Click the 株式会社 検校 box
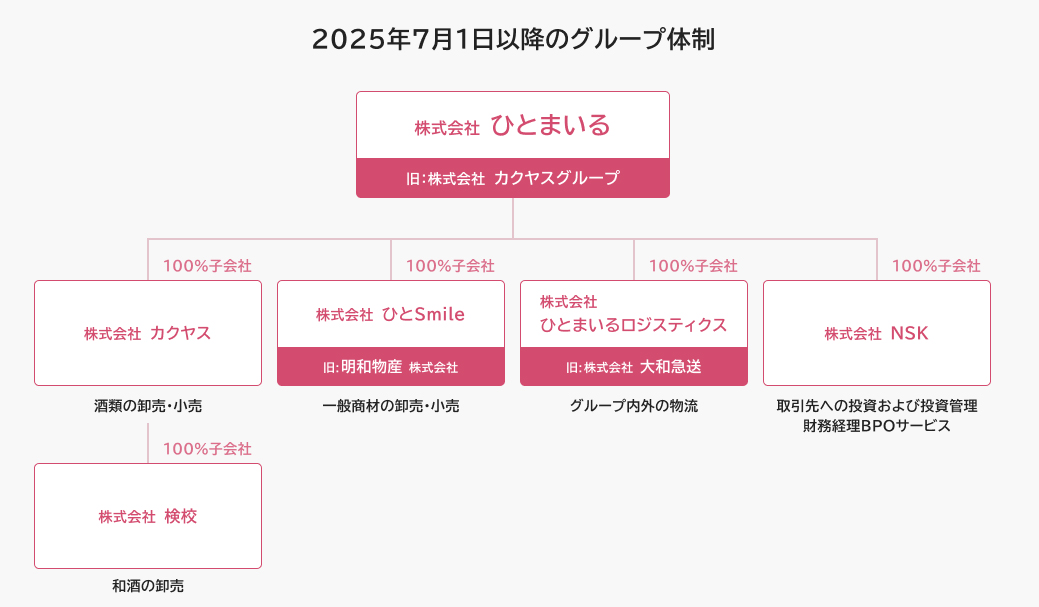Viewport: 1039px width, 607px height. pyautogui.click(x=148, y=516)
